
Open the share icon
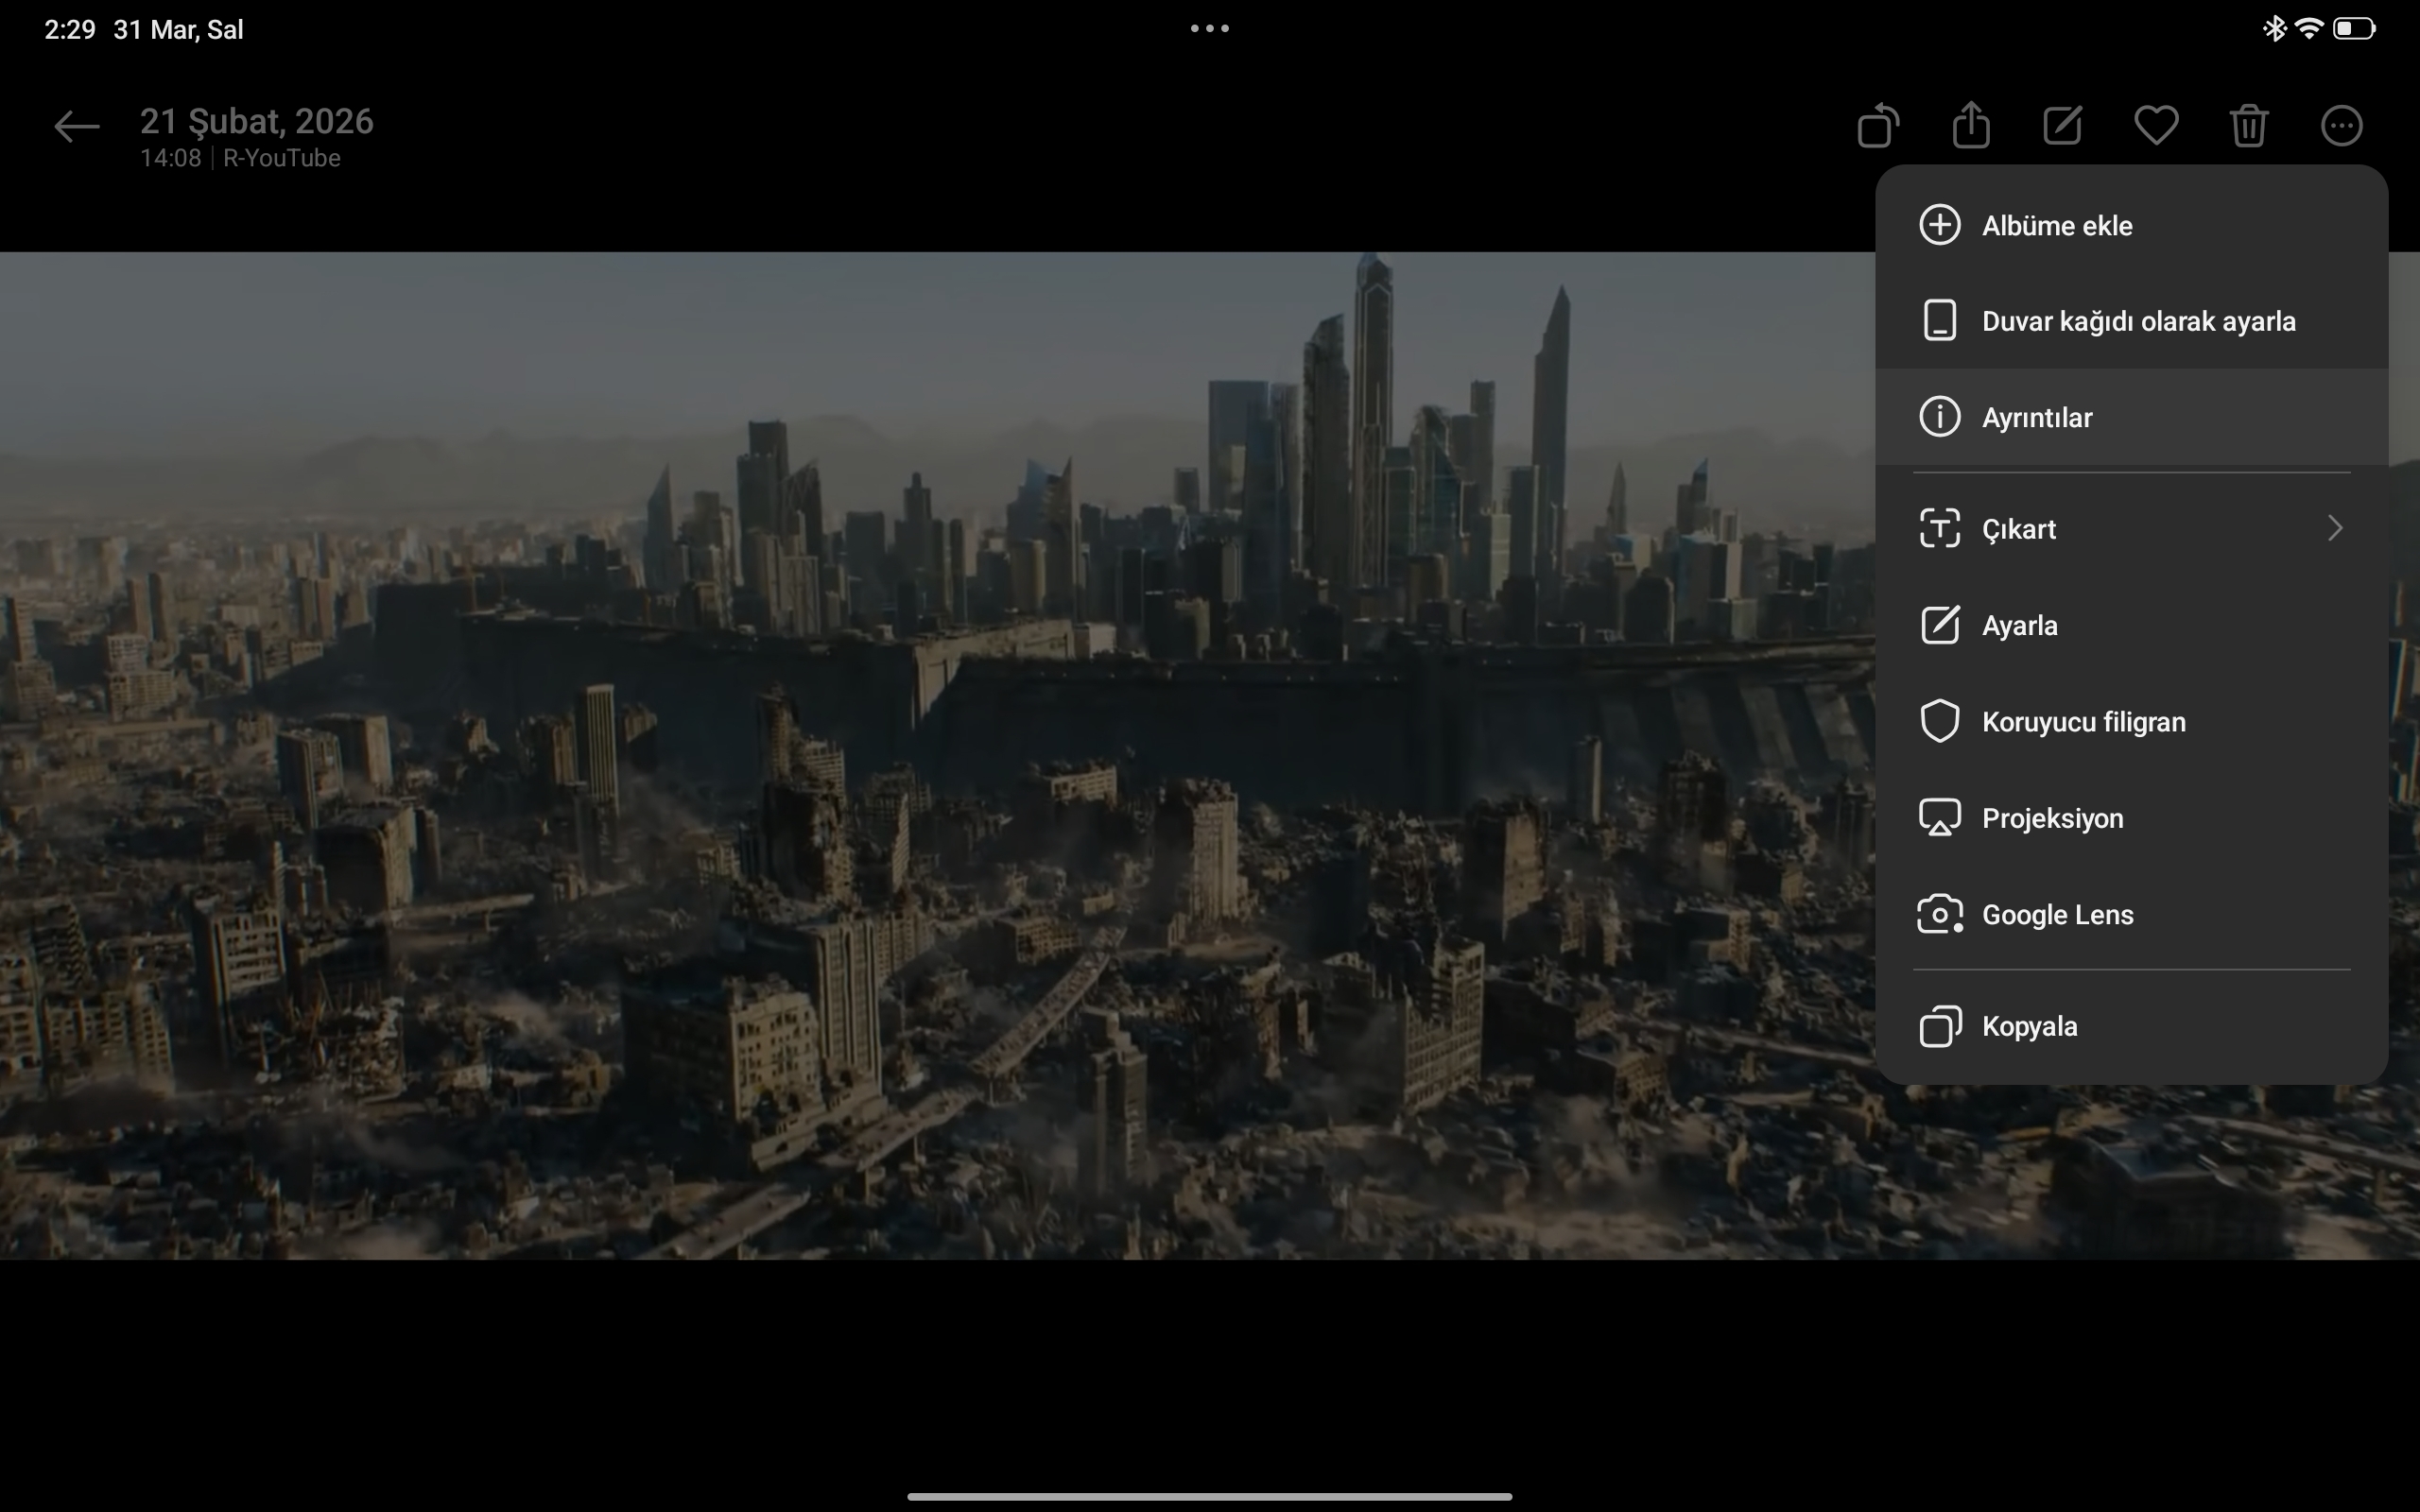(x=1971, y=126)
